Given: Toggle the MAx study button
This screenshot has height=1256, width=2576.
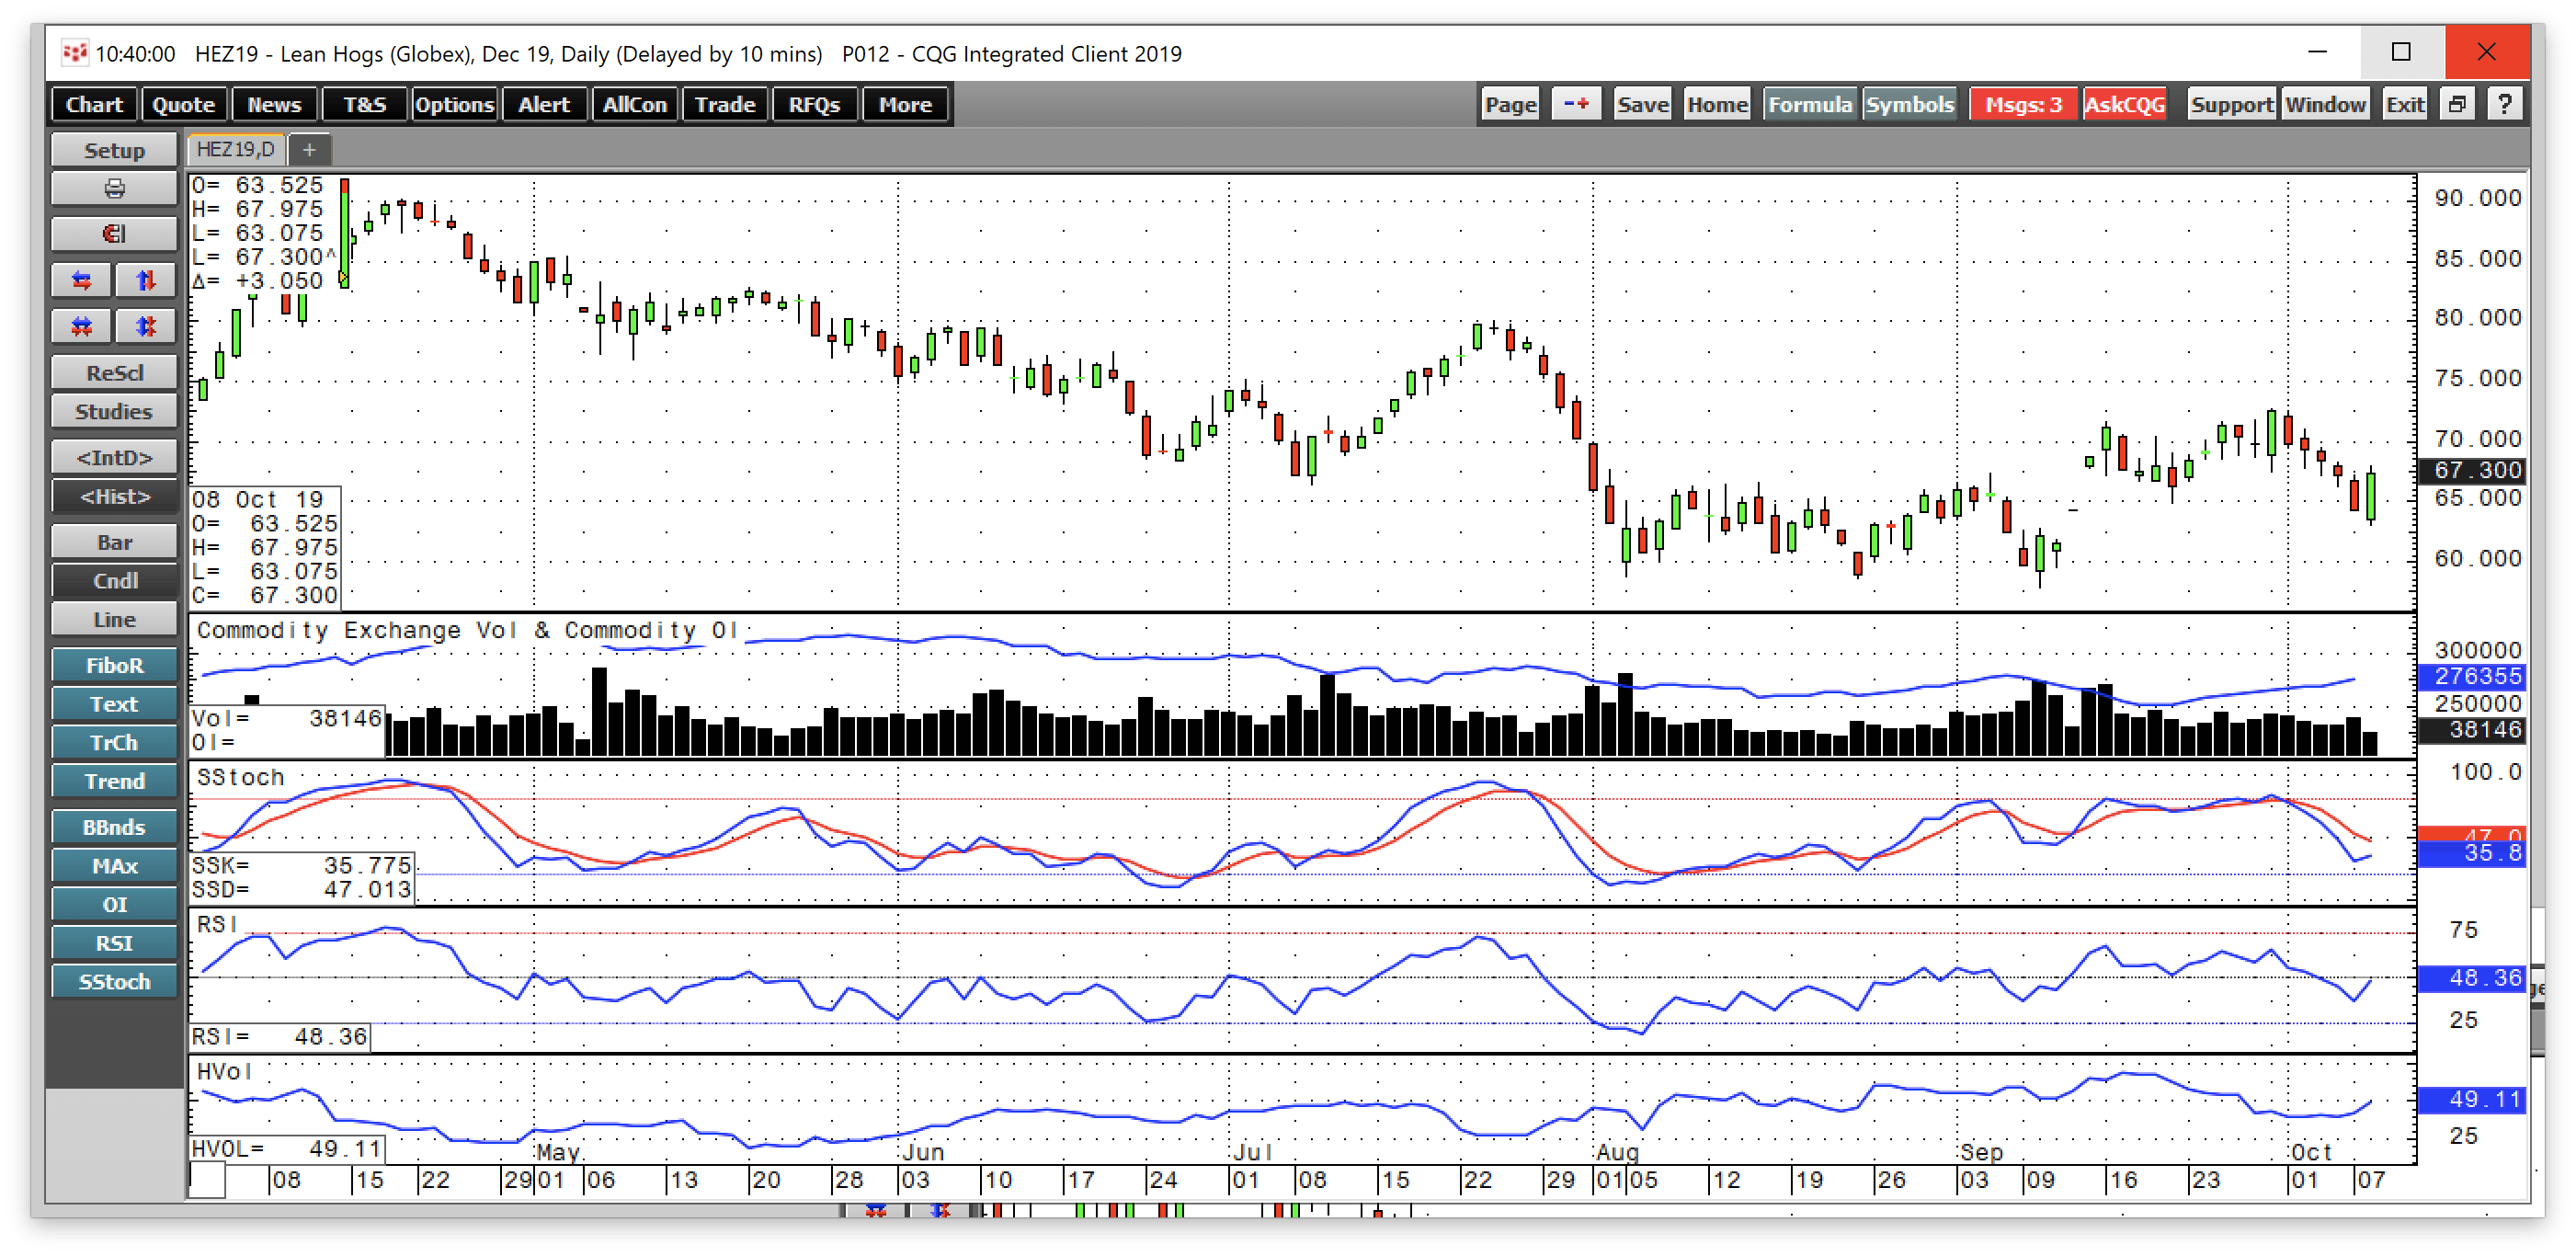Looking at the screenshot, I should (114, 866).
